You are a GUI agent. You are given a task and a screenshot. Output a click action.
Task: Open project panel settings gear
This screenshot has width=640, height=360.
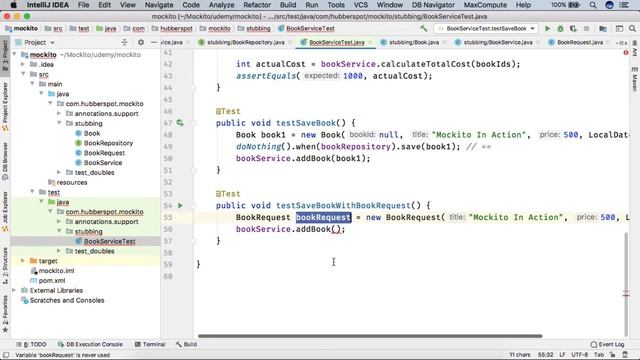(x=141, y=42)
